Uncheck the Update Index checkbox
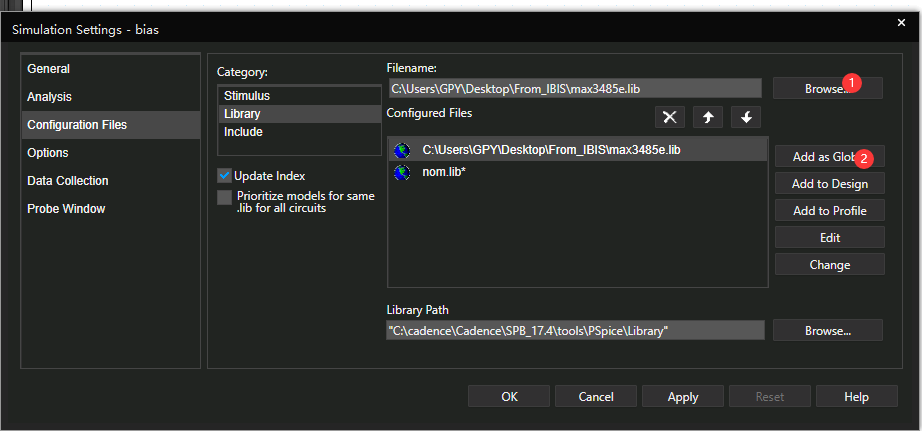 pyautogui.click(x=224, y=176)
